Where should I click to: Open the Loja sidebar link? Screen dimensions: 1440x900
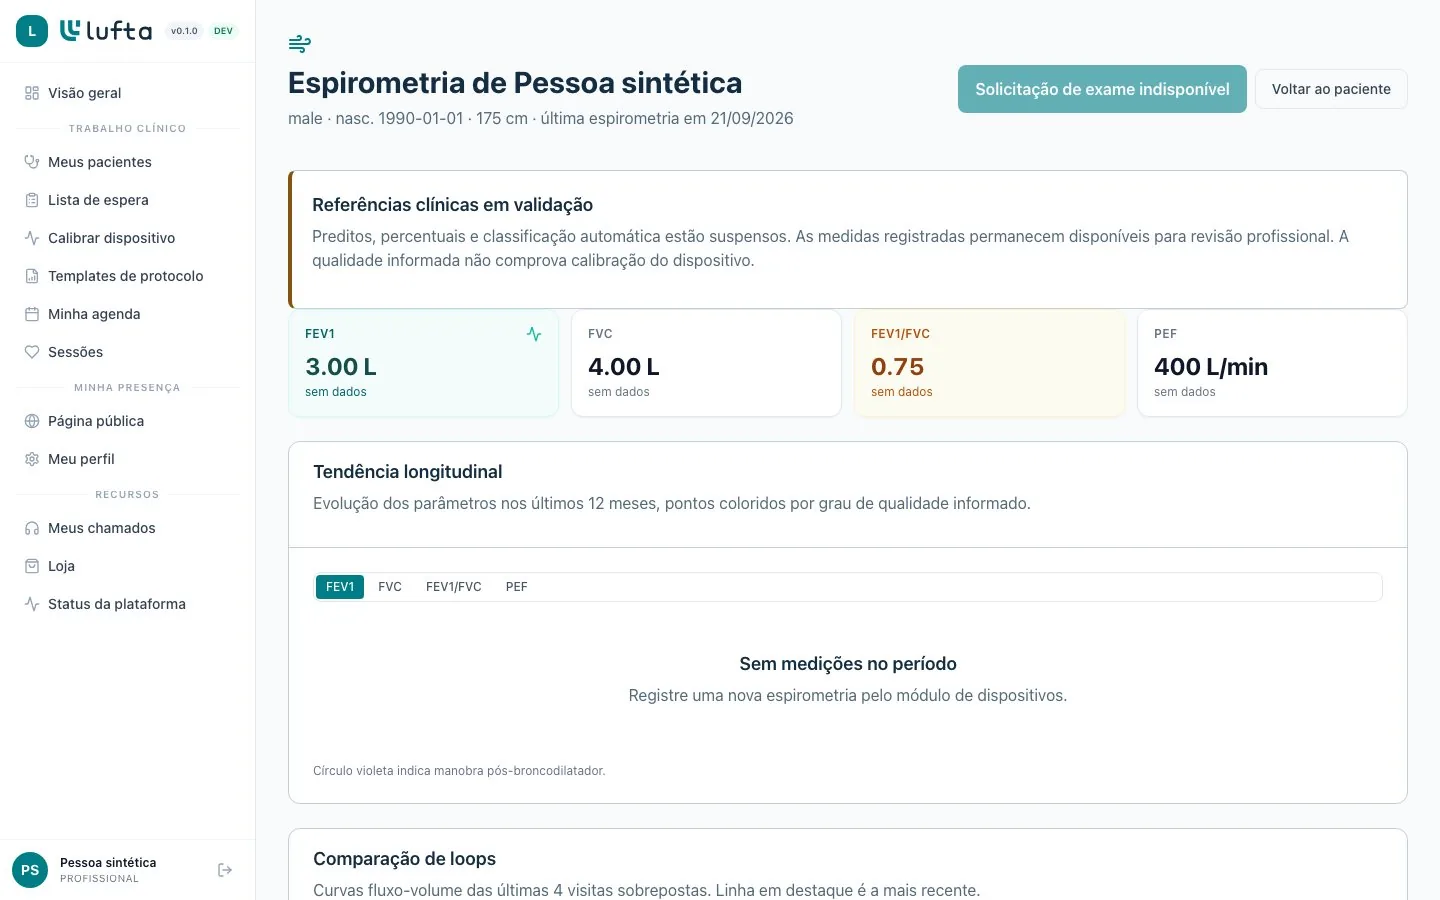(128, 566)
